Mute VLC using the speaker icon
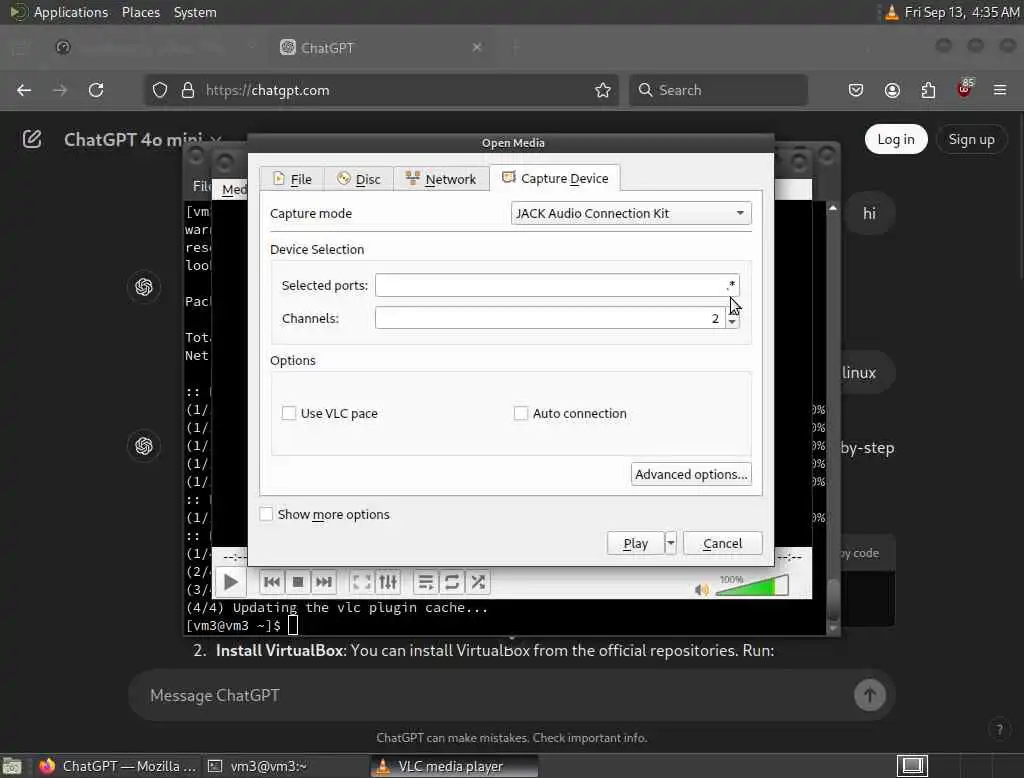The image size is (1024, 778). click(x=702, y=590)
